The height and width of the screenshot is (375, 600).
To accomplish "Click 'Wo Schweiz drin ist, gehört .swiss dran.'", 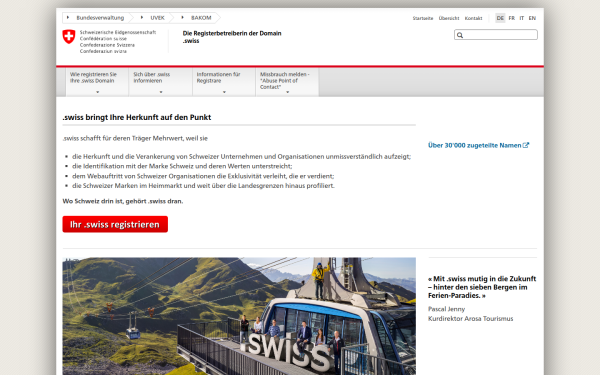I will pyautogui.click(x=123, y=201).
